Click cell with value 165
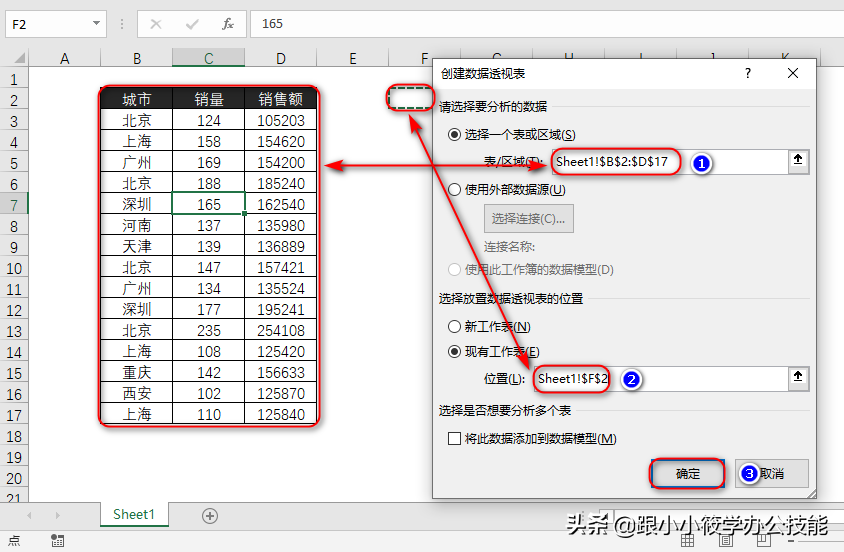Image resolution: width=844 pixels, height=552 pixels. (208, 204)
